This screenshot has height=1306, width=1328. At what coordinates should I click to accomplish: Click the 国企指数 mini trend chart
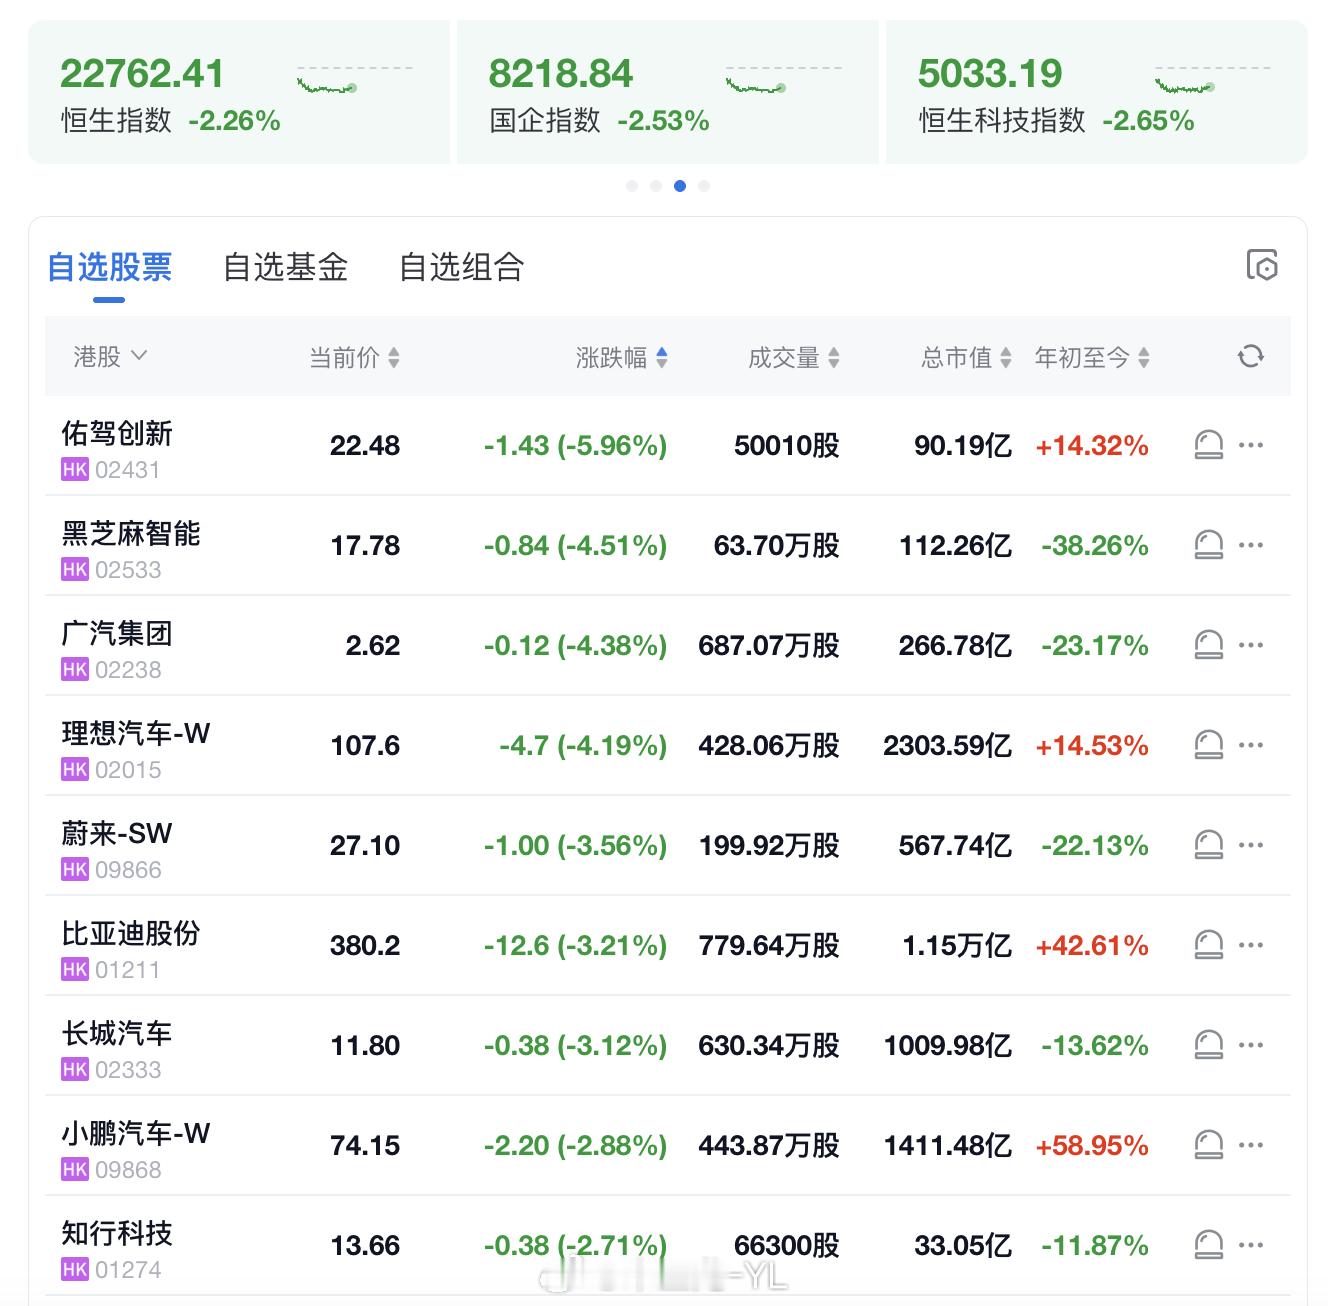pyautogui.click(x=783, y=80)
